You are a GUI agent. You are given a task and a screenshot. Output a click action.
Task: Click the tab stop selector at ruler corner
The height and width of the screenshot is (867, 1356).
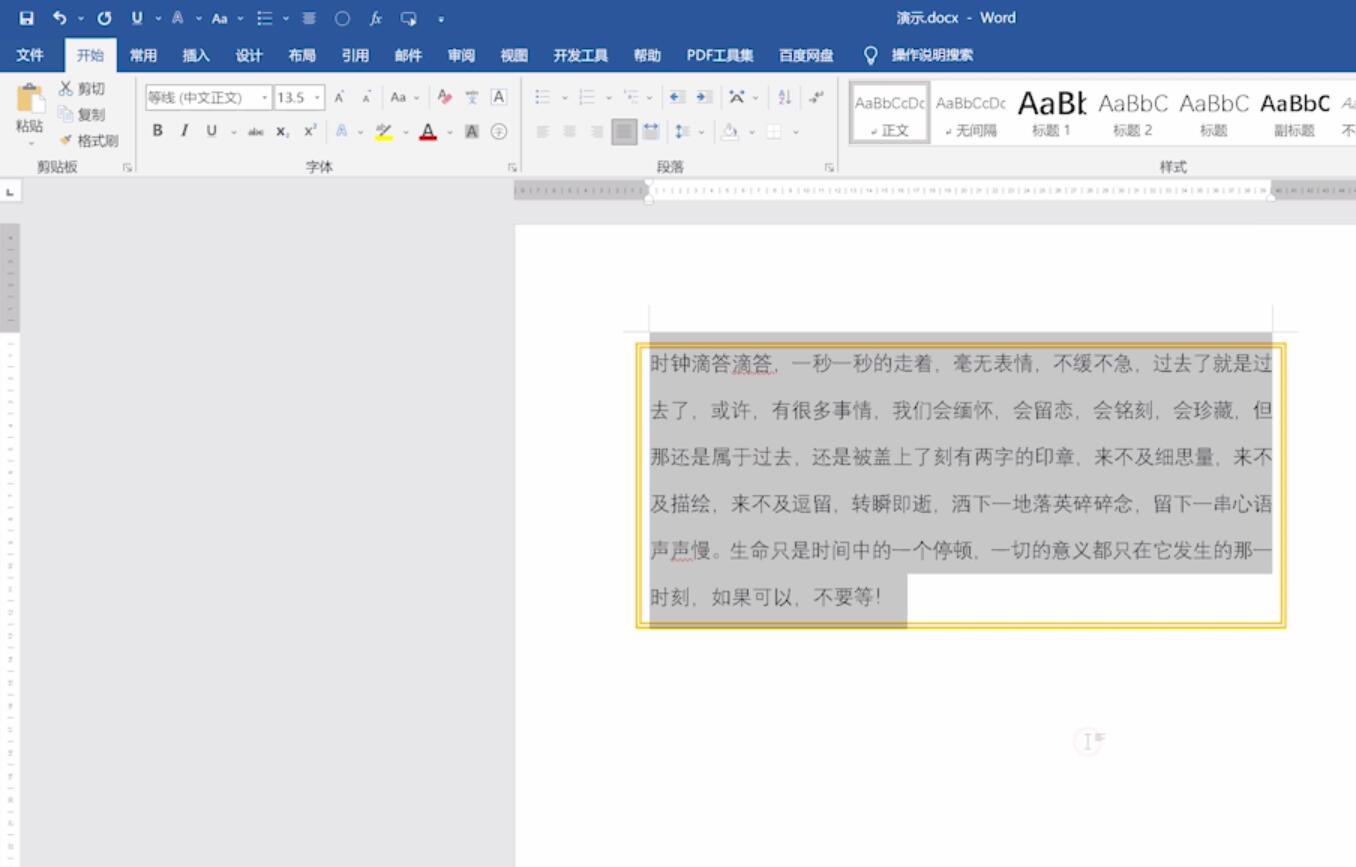click(x=10, y=191)
